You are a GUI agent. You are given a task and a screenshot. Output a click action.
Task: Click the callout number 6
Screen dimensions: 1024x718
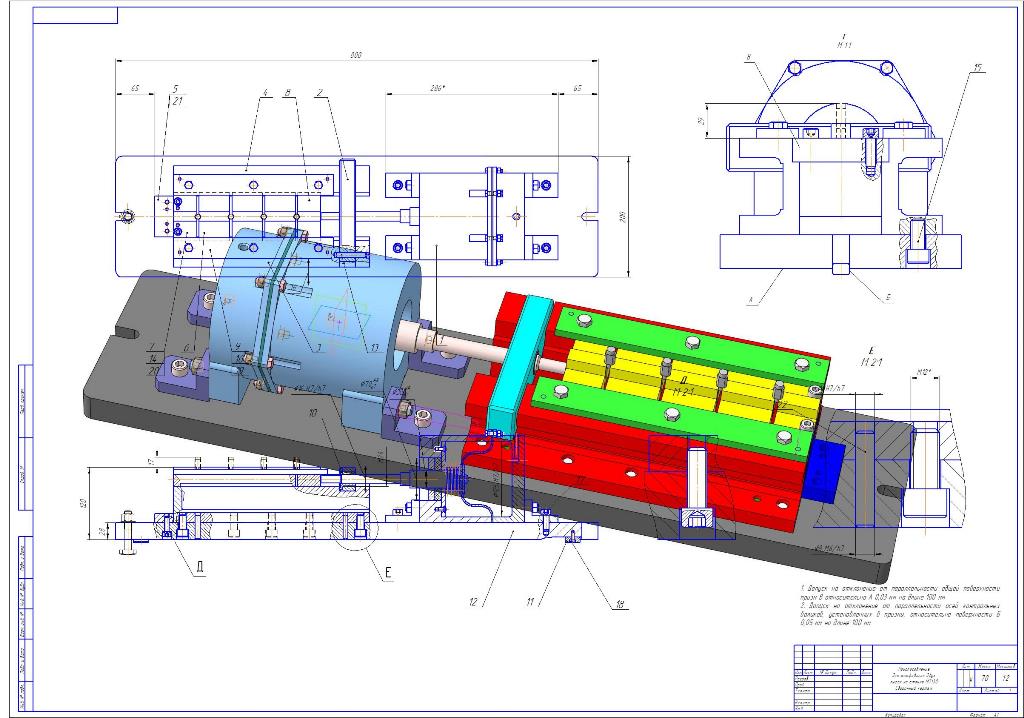pos(186,348)
